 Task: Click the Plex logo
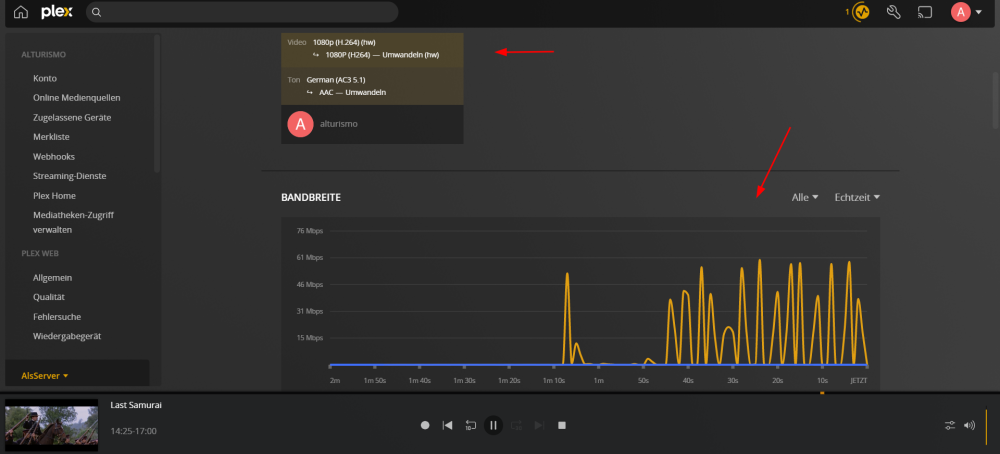[x=57, y=12]
